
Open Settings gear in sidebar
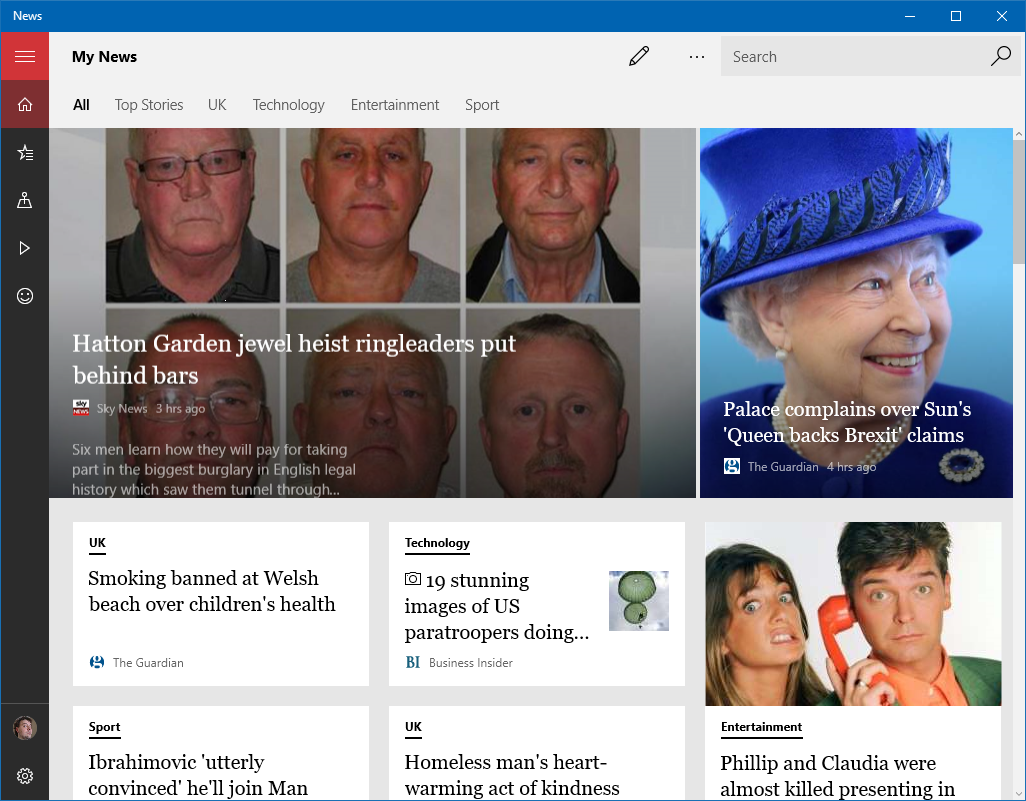(25, 776)
